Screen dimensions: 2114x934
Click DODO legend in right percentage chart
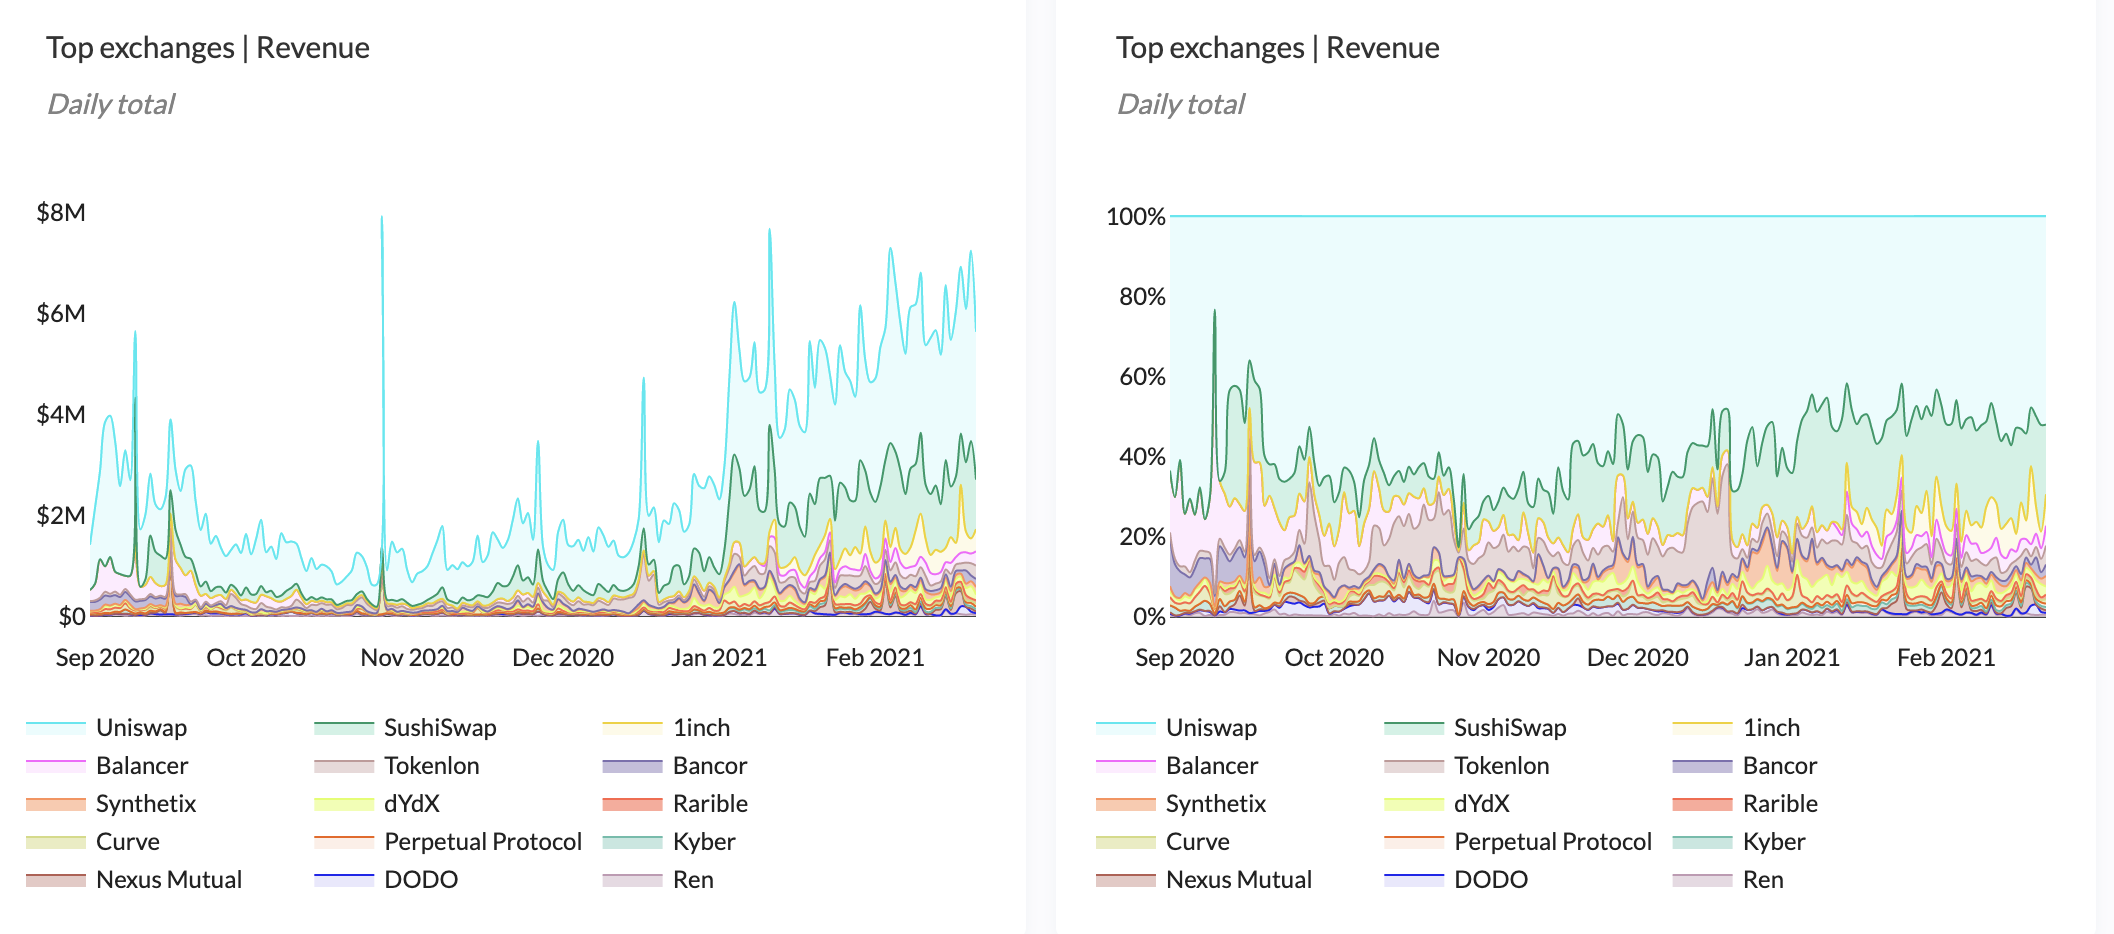point(1456,880)
